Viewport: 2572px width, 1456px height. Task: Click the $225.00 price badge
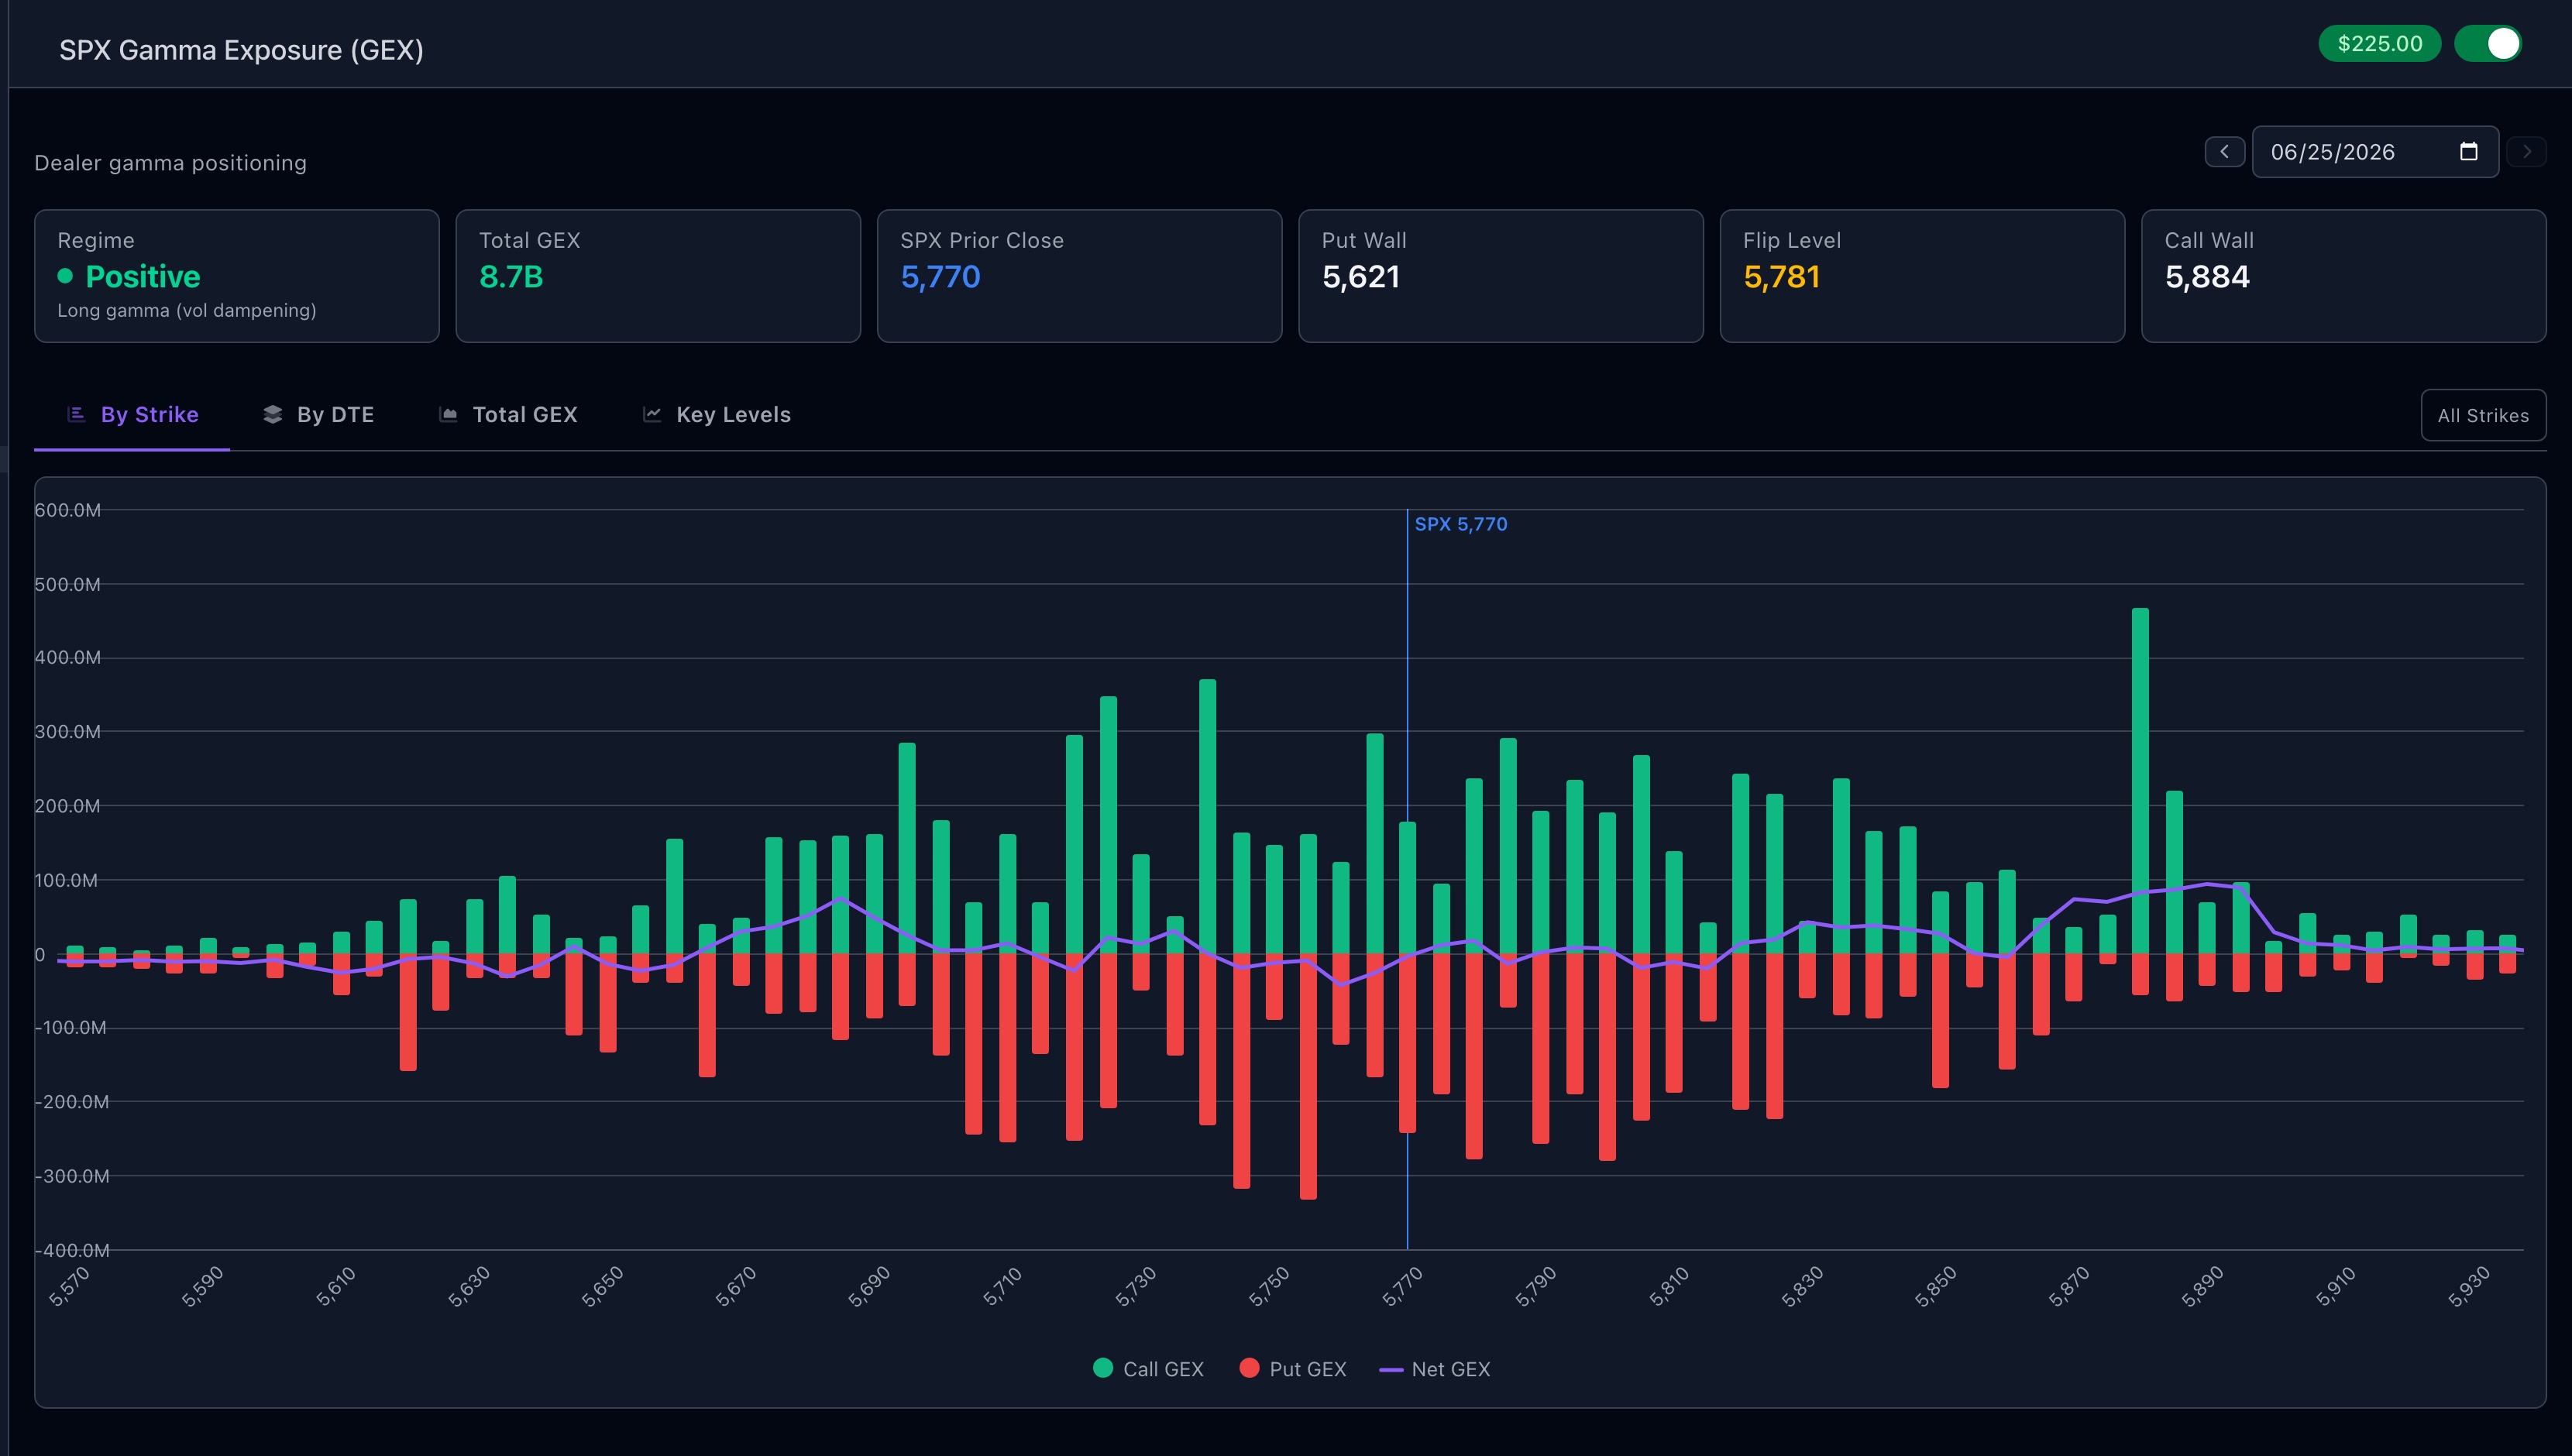tap(2379, 44)
